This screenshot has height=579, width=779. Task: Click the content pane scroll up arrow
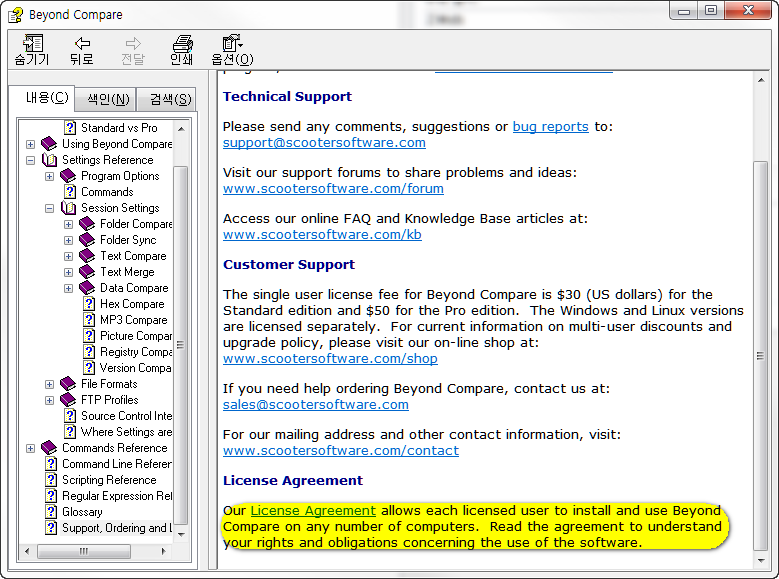[761, 80]
